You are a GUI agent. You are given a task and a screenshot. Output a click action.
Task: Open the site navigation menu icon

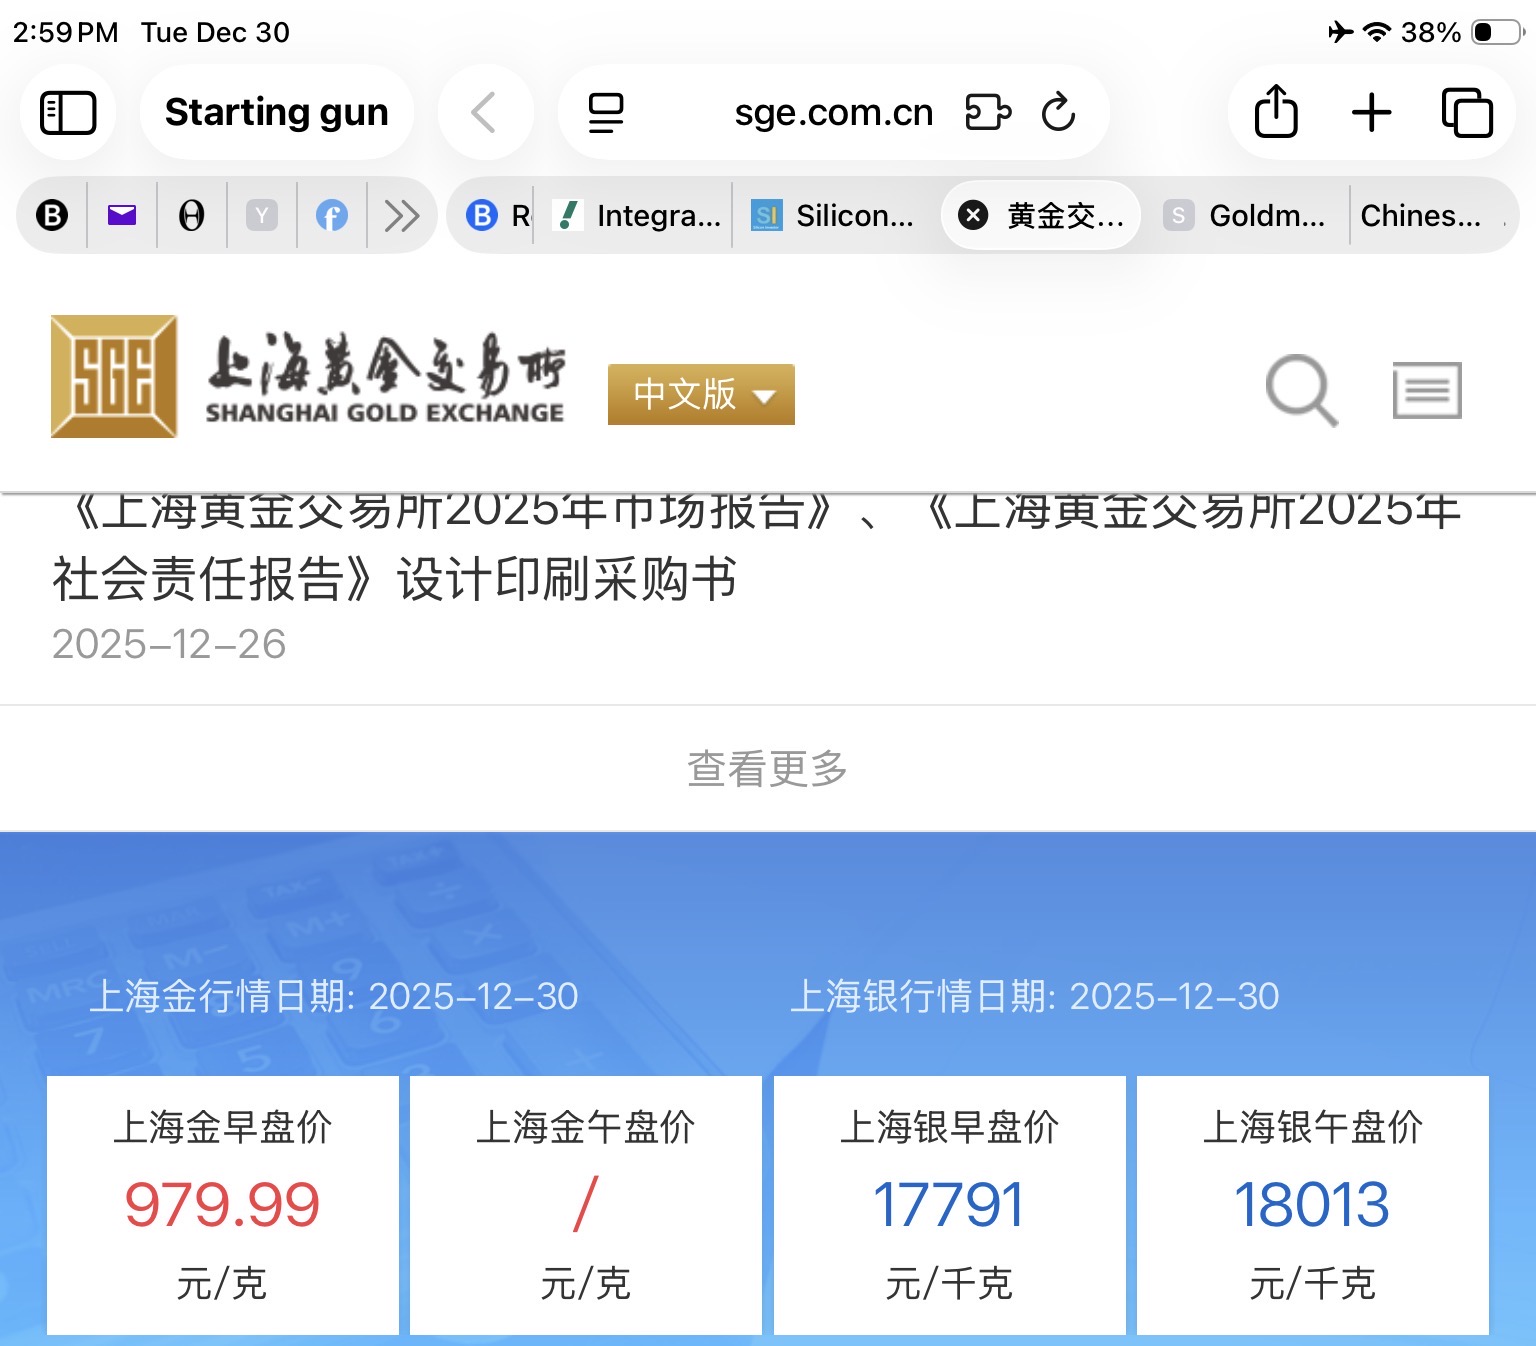(1427, 390)
